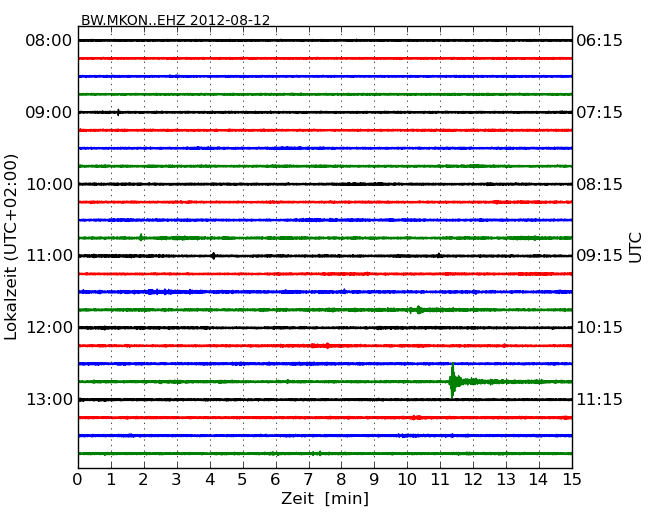Click the green spike near 2 min
This screenshot has height=520, width=650.
click(141, 237)
